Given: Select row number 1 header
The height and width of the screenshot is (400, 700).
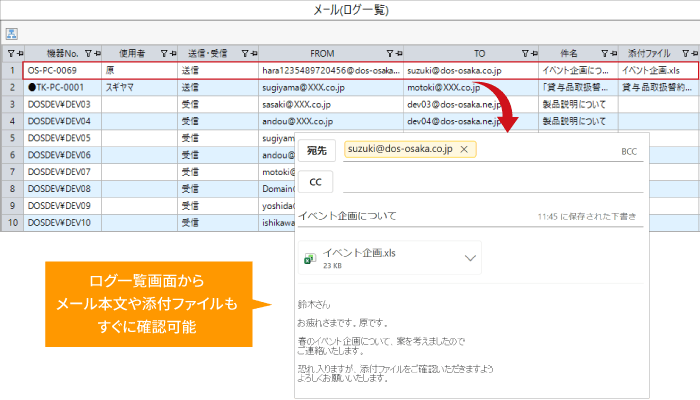Looking at the screenshot, I should coord(12,71).
